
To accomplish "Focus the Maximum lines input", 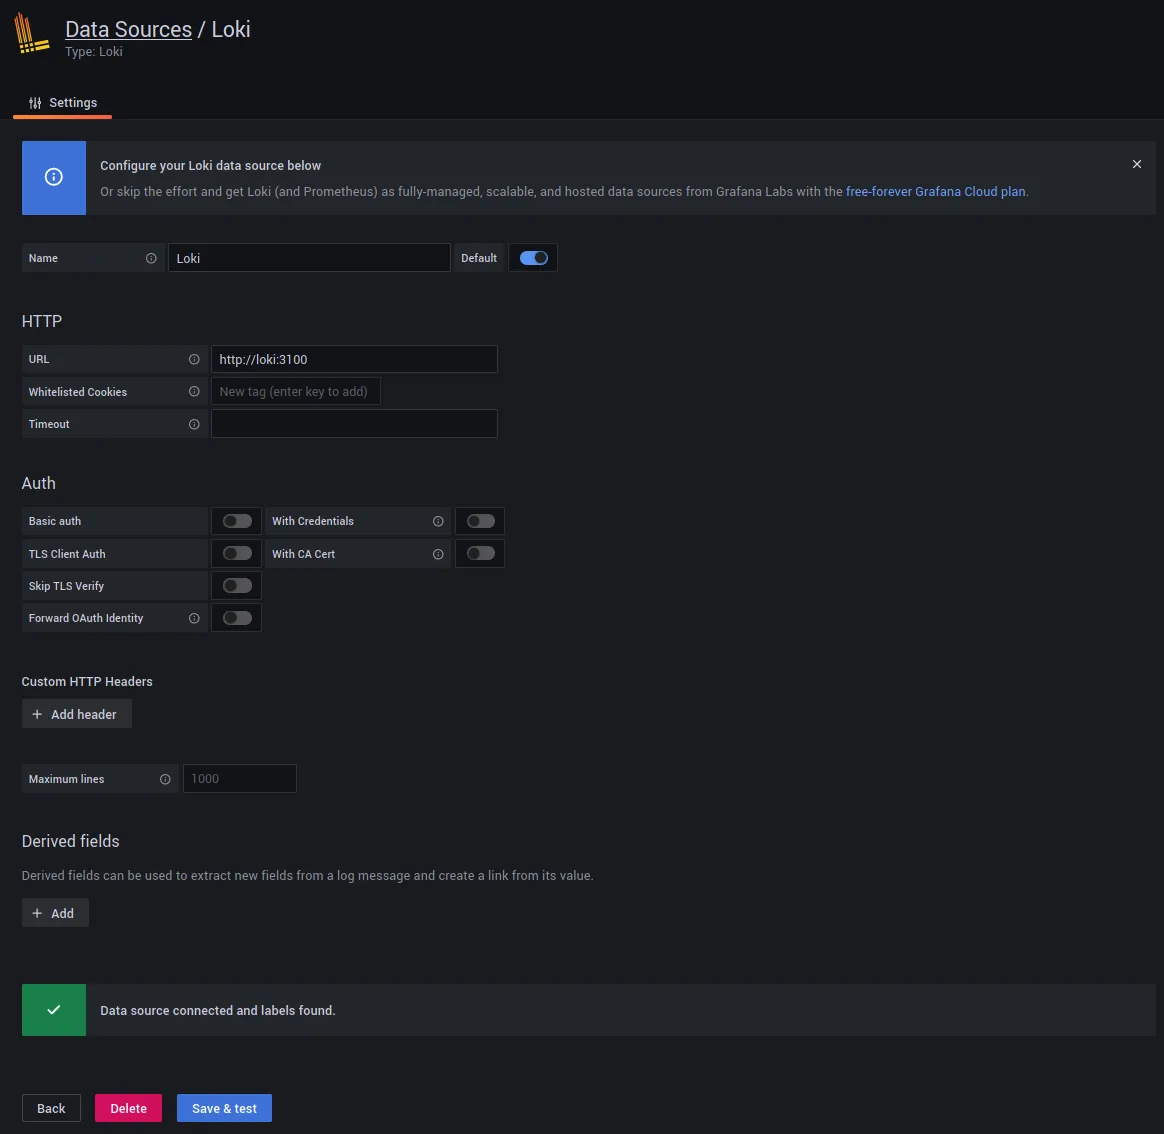I will click(x=240, y=779).
